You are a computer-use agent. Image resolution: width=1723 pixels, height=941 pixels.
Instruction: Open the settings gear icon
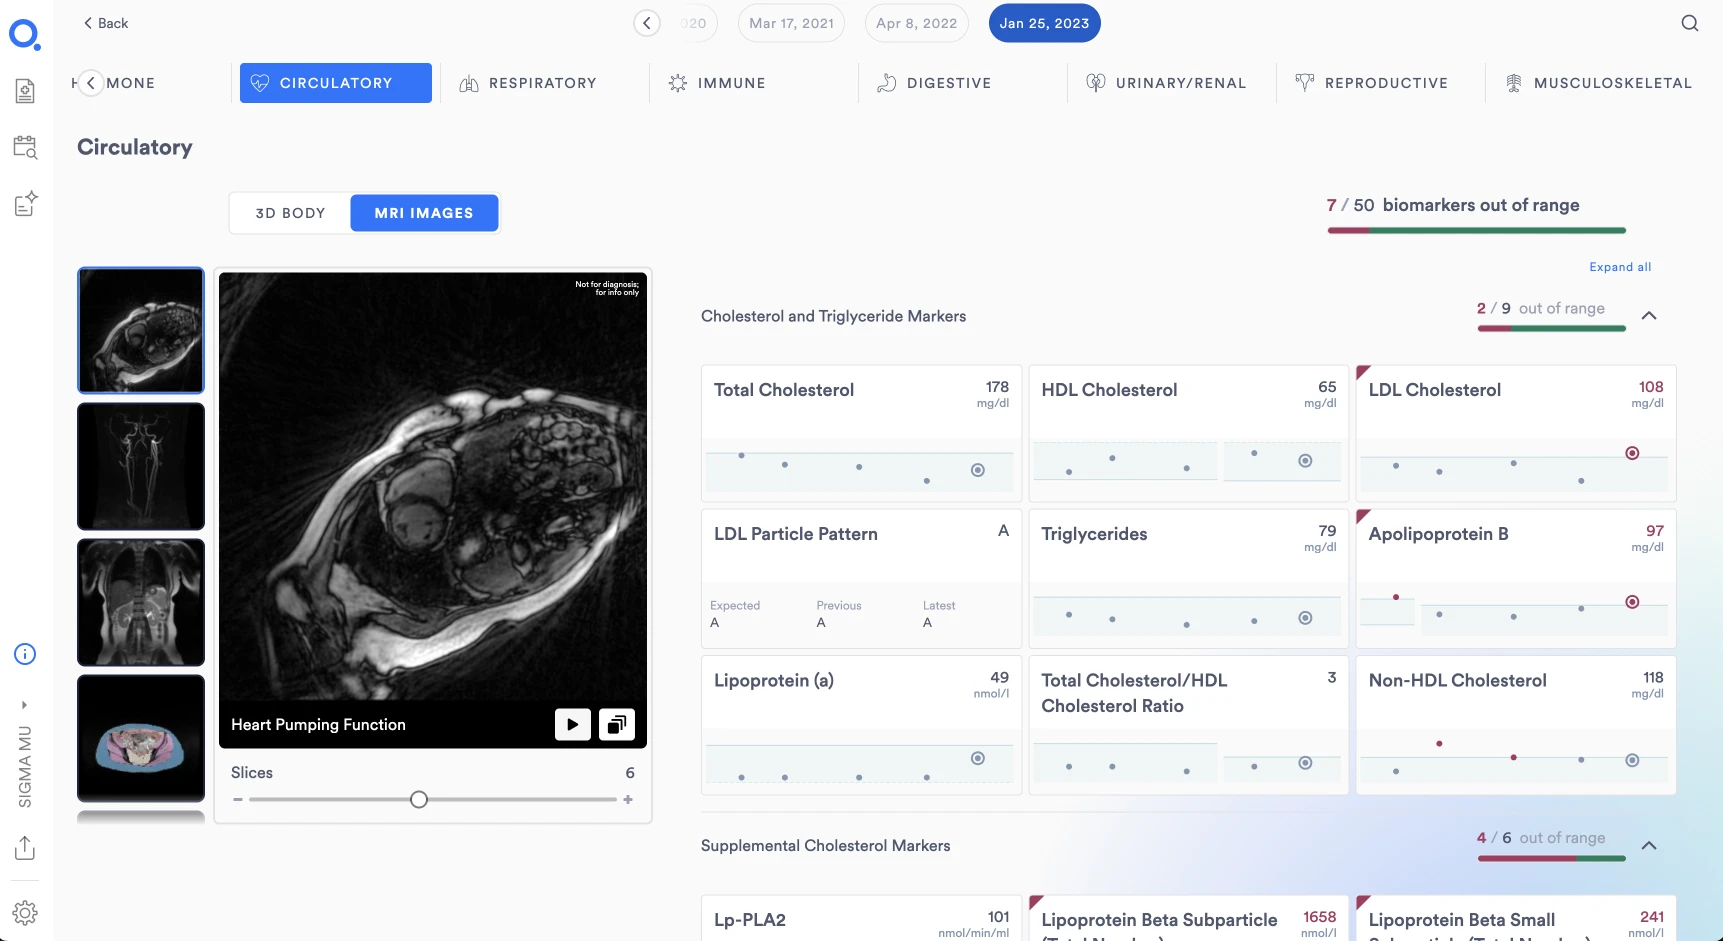25,913
